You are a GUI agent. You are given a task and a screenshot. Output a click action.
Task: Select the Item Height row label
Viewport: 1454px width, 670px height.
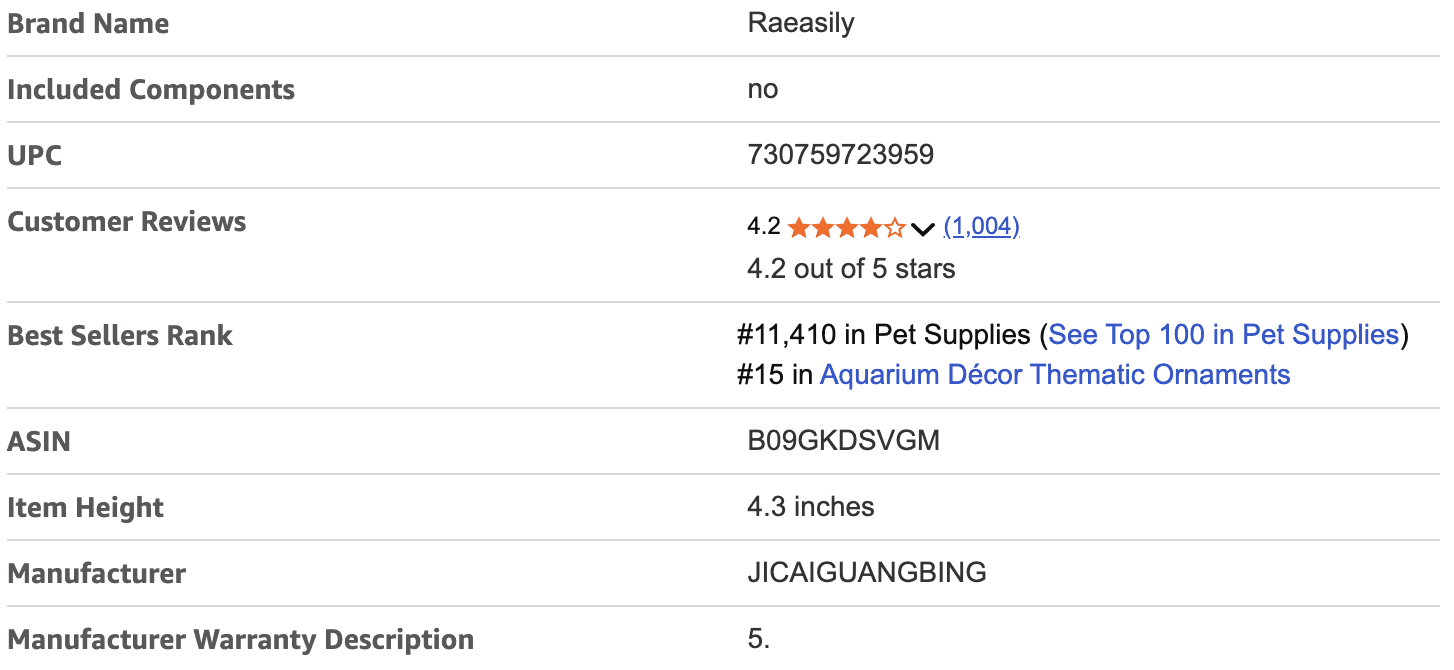tap(85, 508)
